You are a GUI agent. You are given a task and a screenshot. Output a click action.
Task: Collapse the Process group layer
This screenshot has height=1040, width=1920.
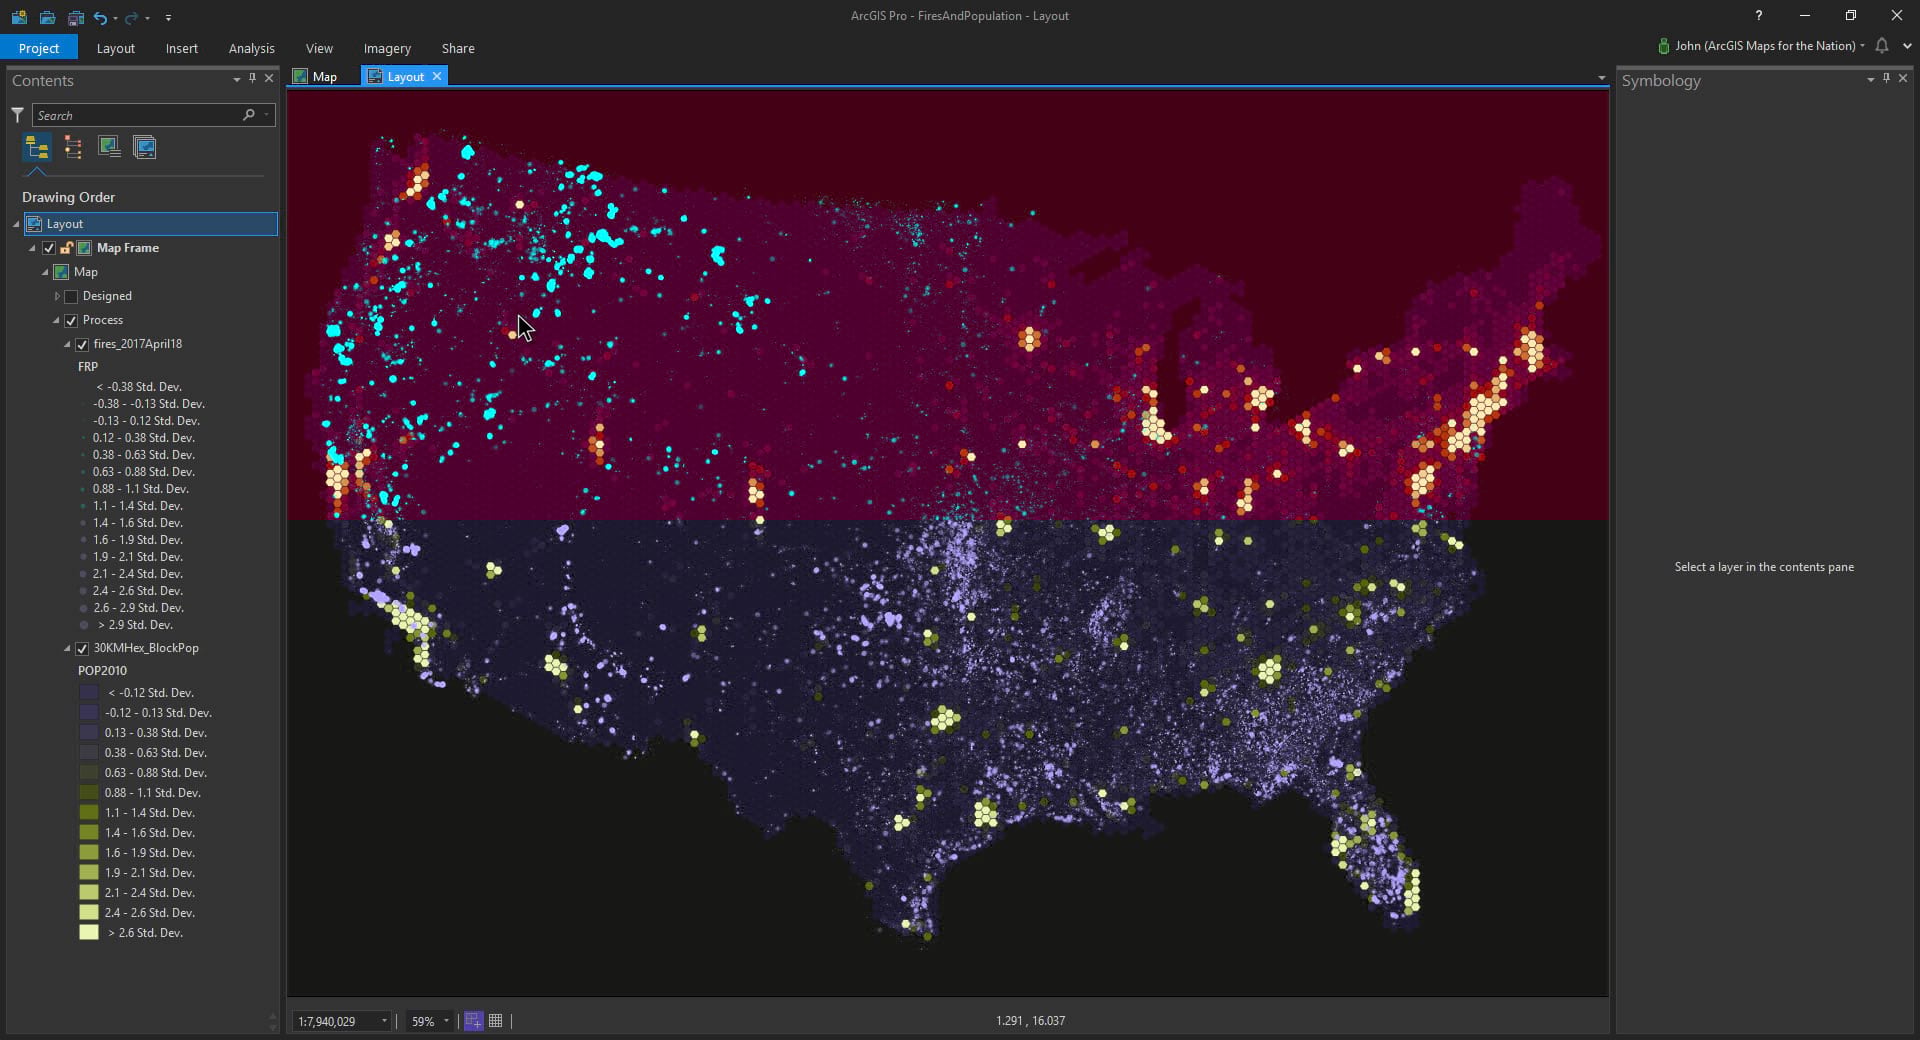[56, 320]
